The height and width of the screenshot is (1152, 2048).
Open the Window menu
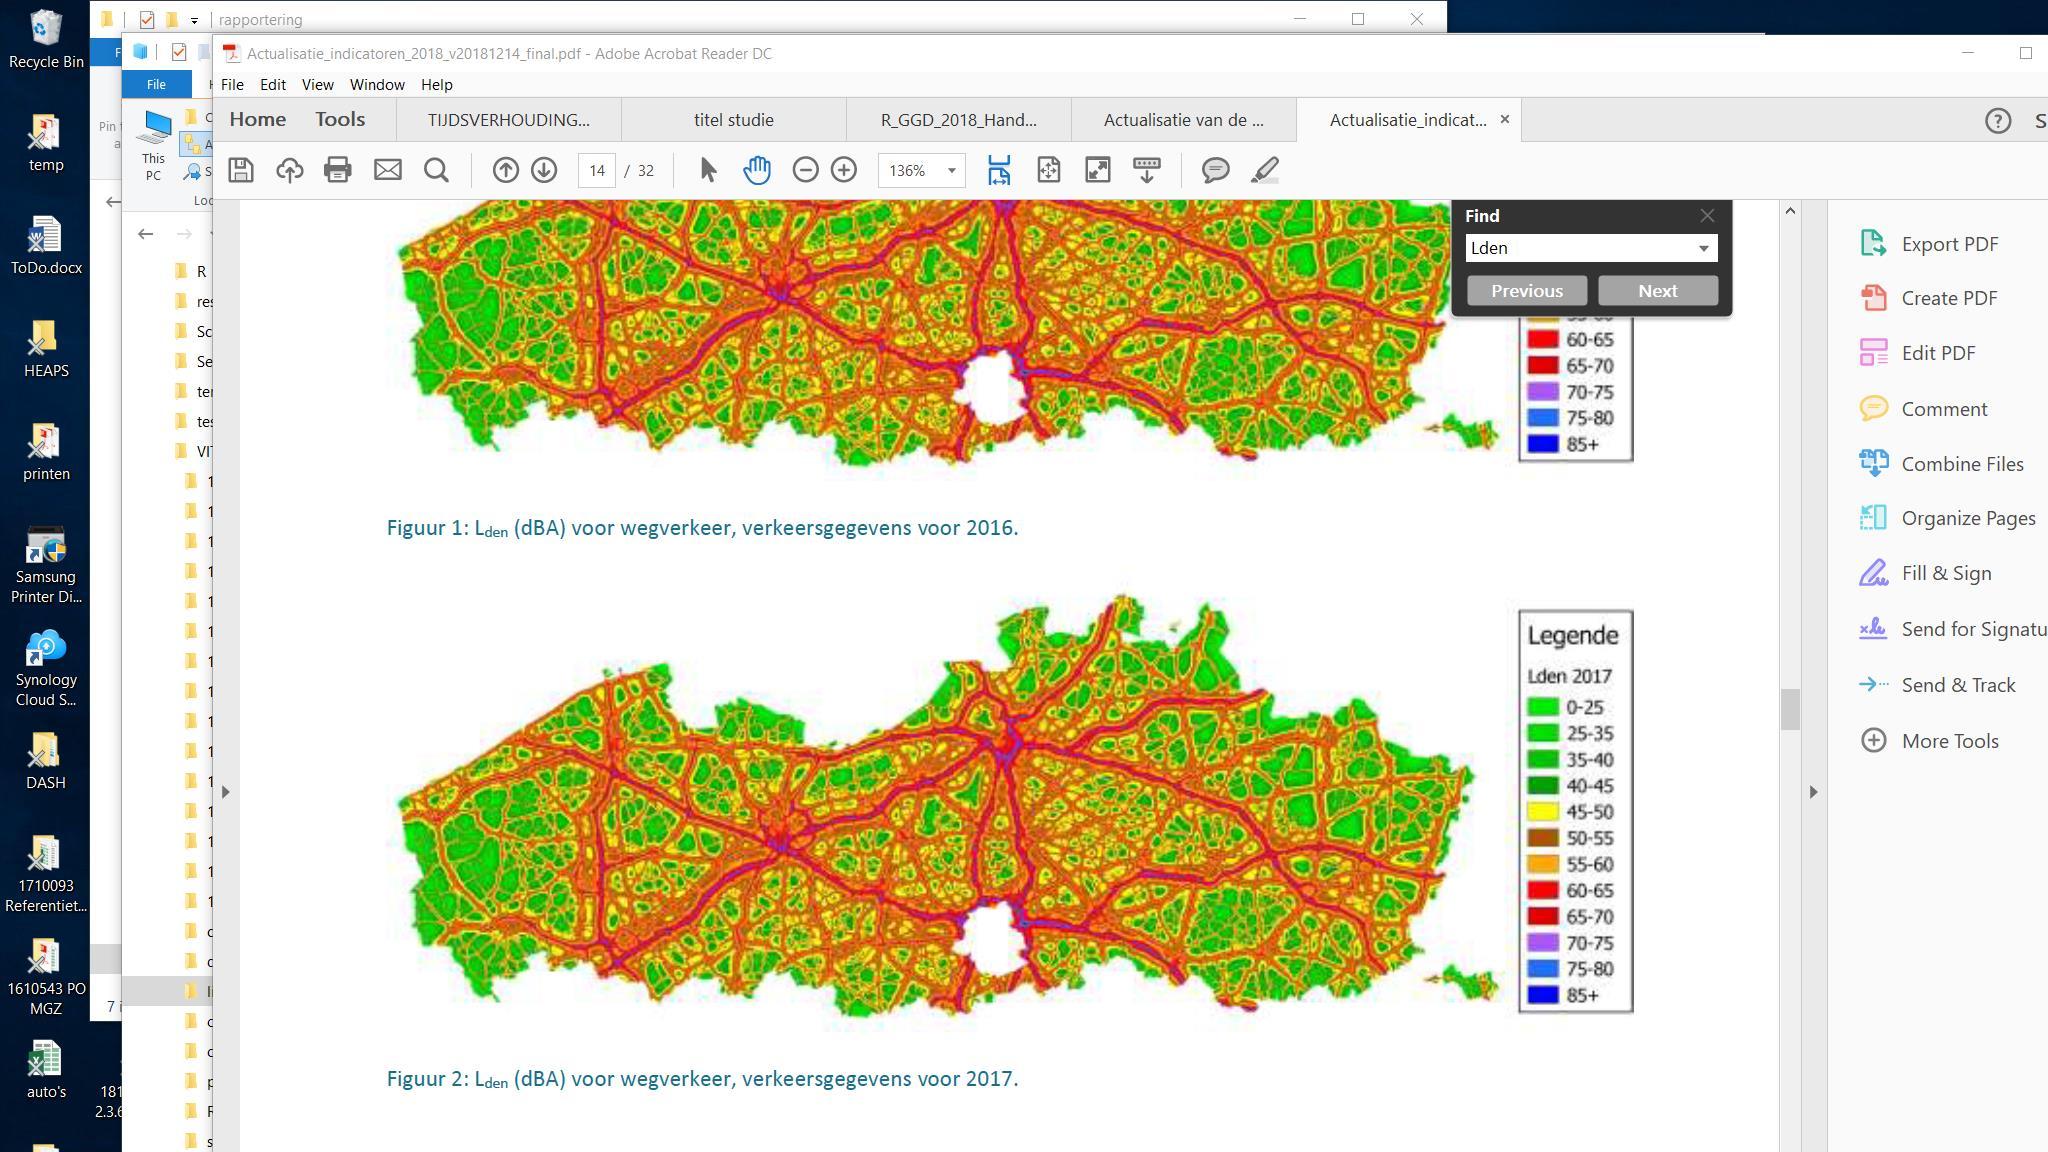pyautogui.click(x=376, y=85)
